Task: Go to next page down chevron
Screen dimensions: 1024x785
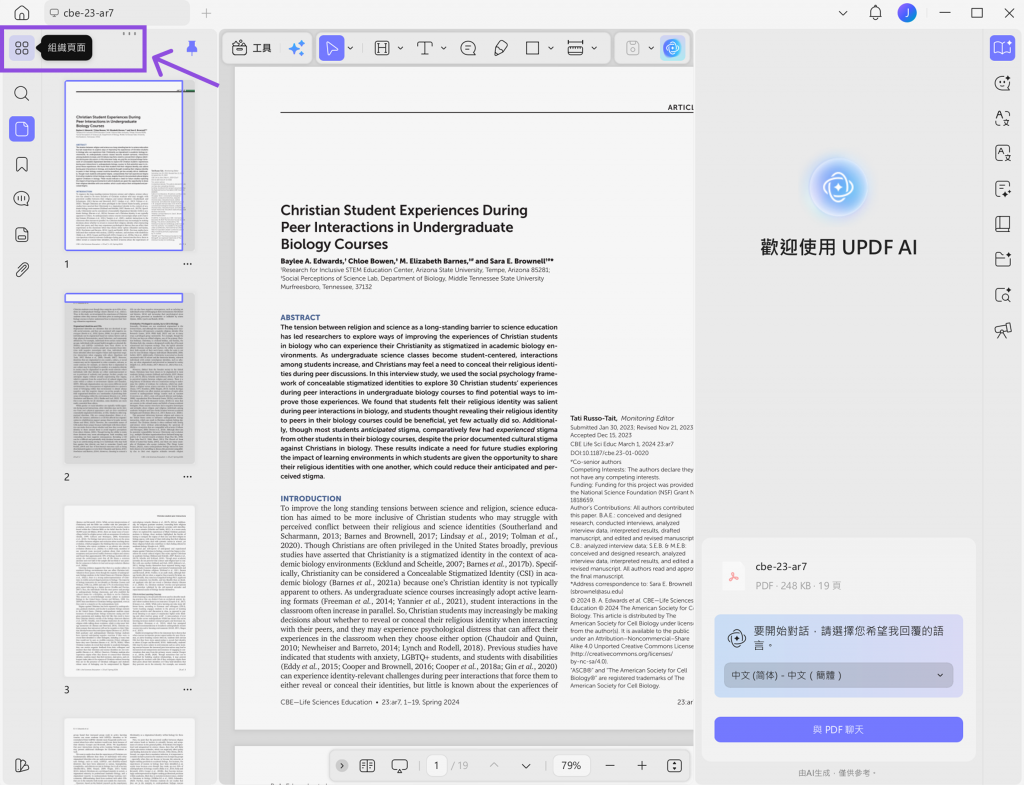Action: pos(526,765)
